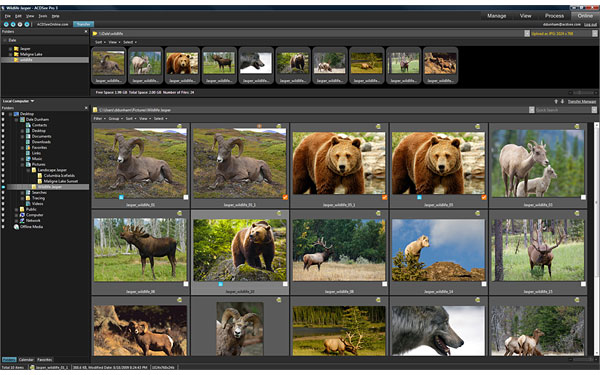Viewport: 600px width, 375px height.
Task: Click the Favorites tab at bottom left
Action: [45, 360]
